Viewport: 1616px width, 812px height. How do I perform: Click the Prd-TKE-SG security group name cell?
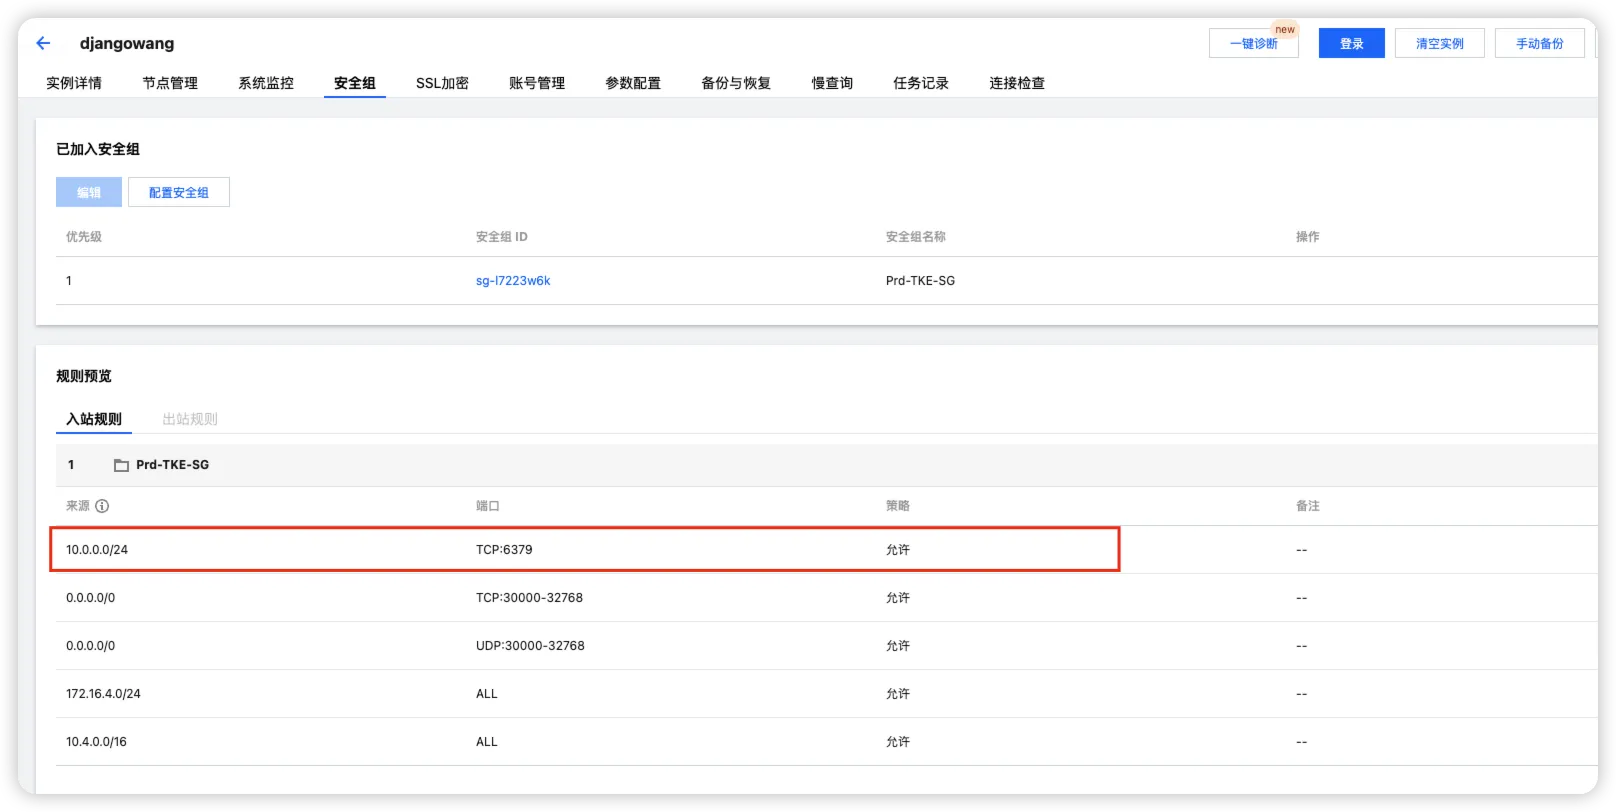coord(920,281)
